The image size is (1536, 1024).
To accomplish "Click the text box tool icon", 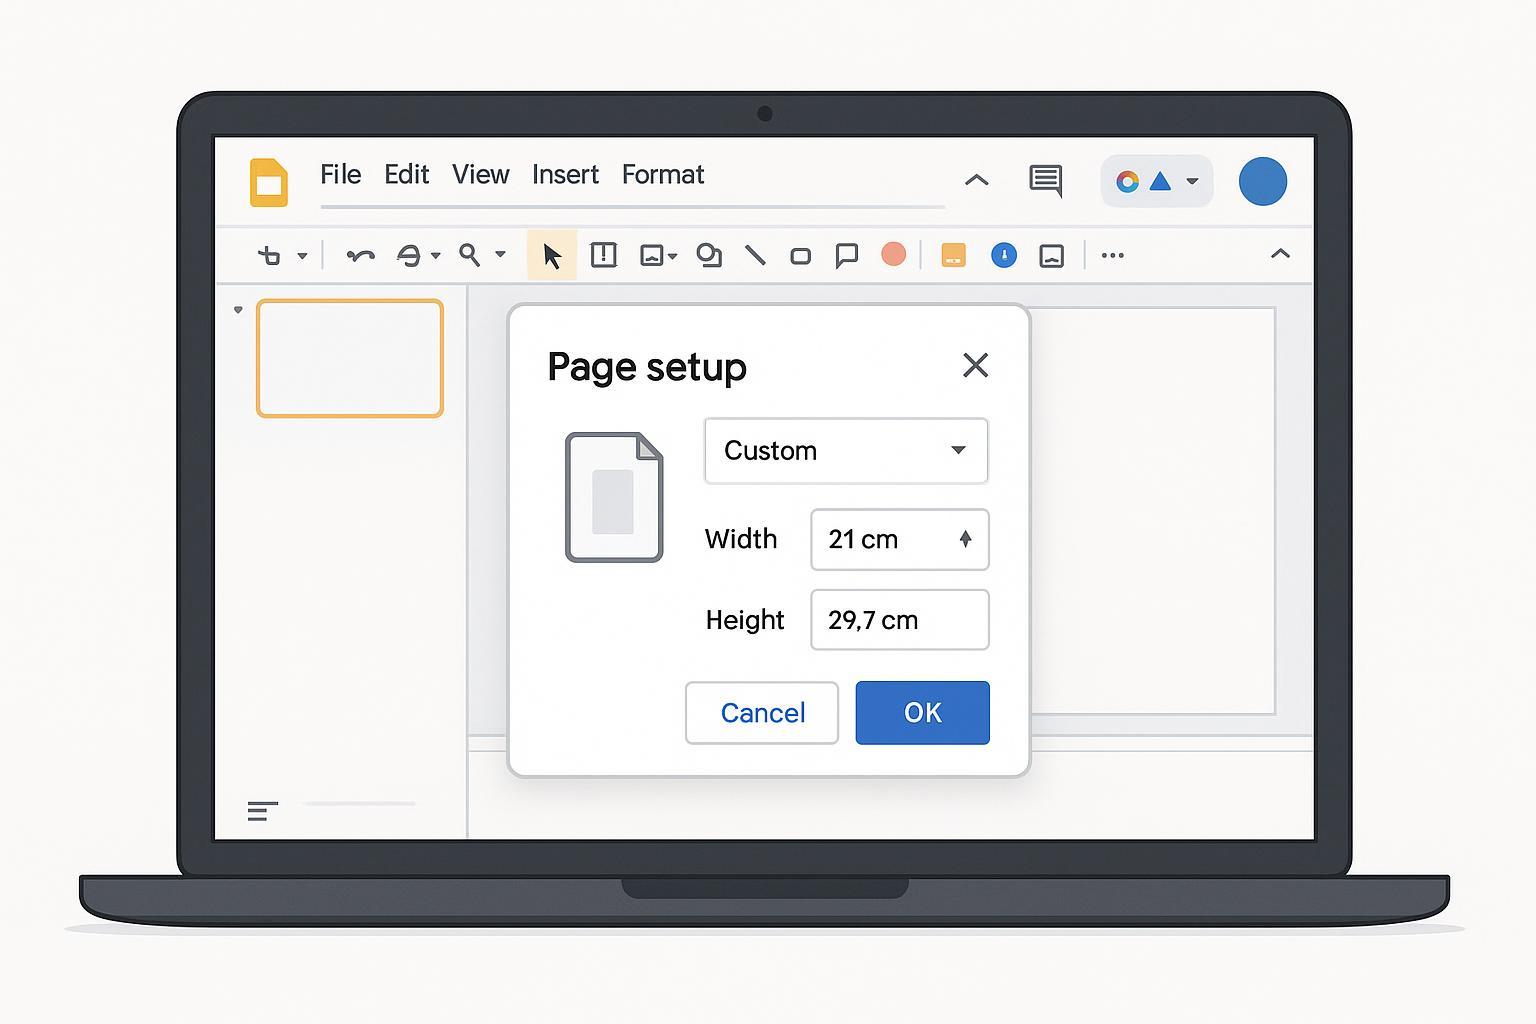I will tap(603, 255).
